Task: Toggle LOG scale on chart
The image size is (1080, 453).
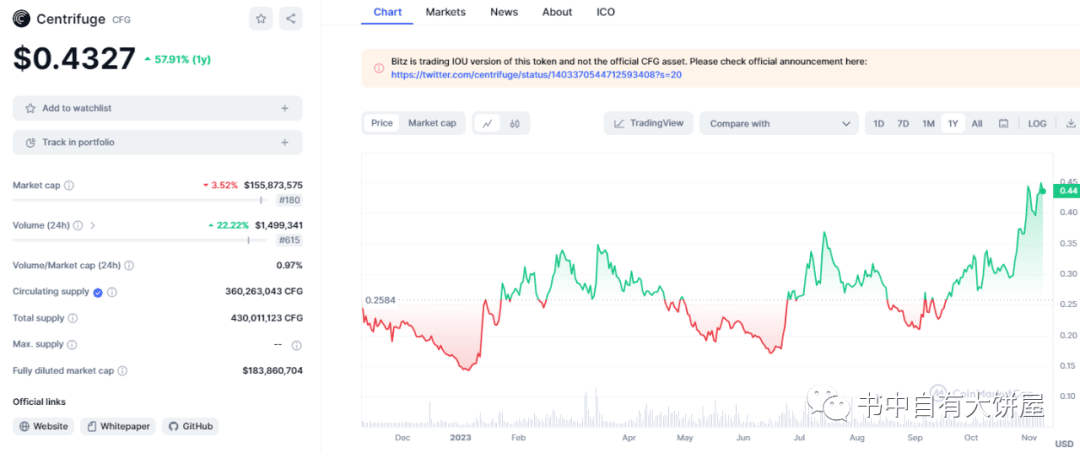Action: point(1037,124)
